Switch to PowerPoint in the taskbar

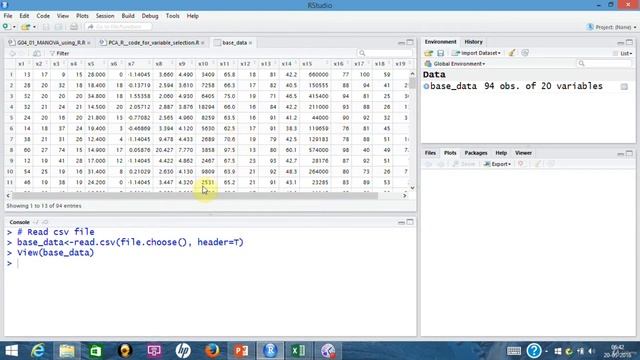pos(241,351)
